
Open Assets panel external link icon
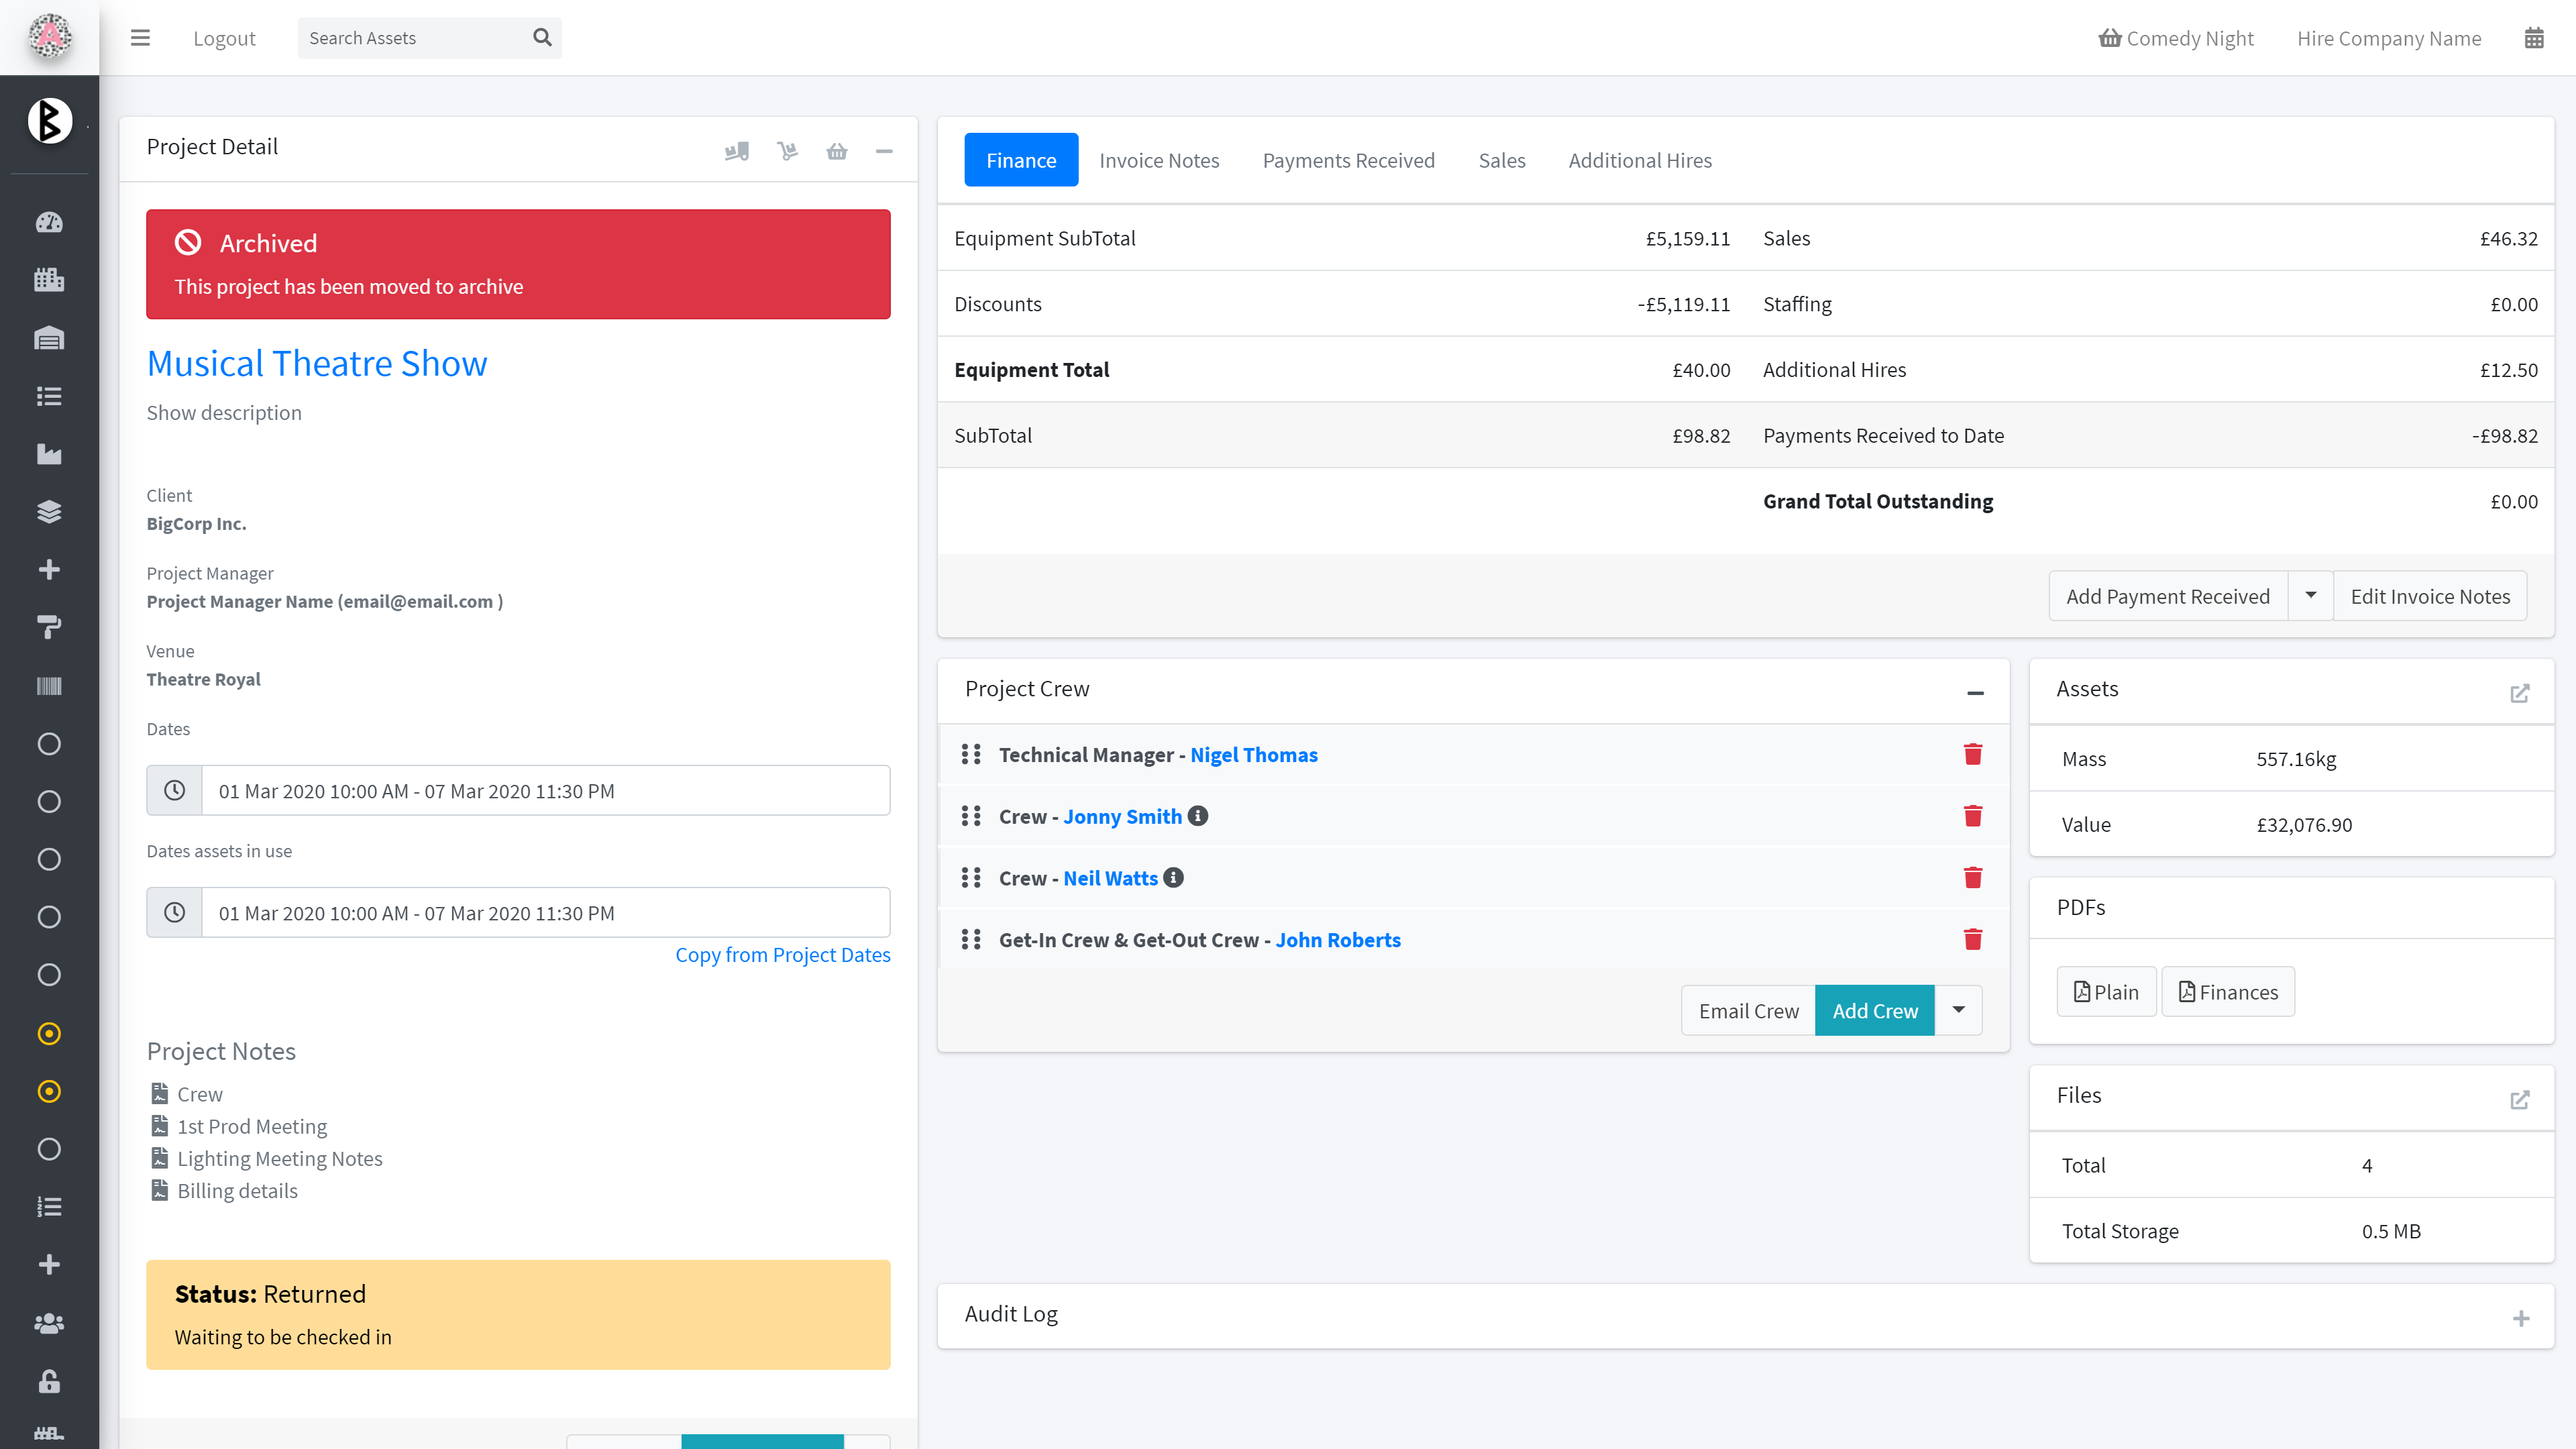point(2519,693)
